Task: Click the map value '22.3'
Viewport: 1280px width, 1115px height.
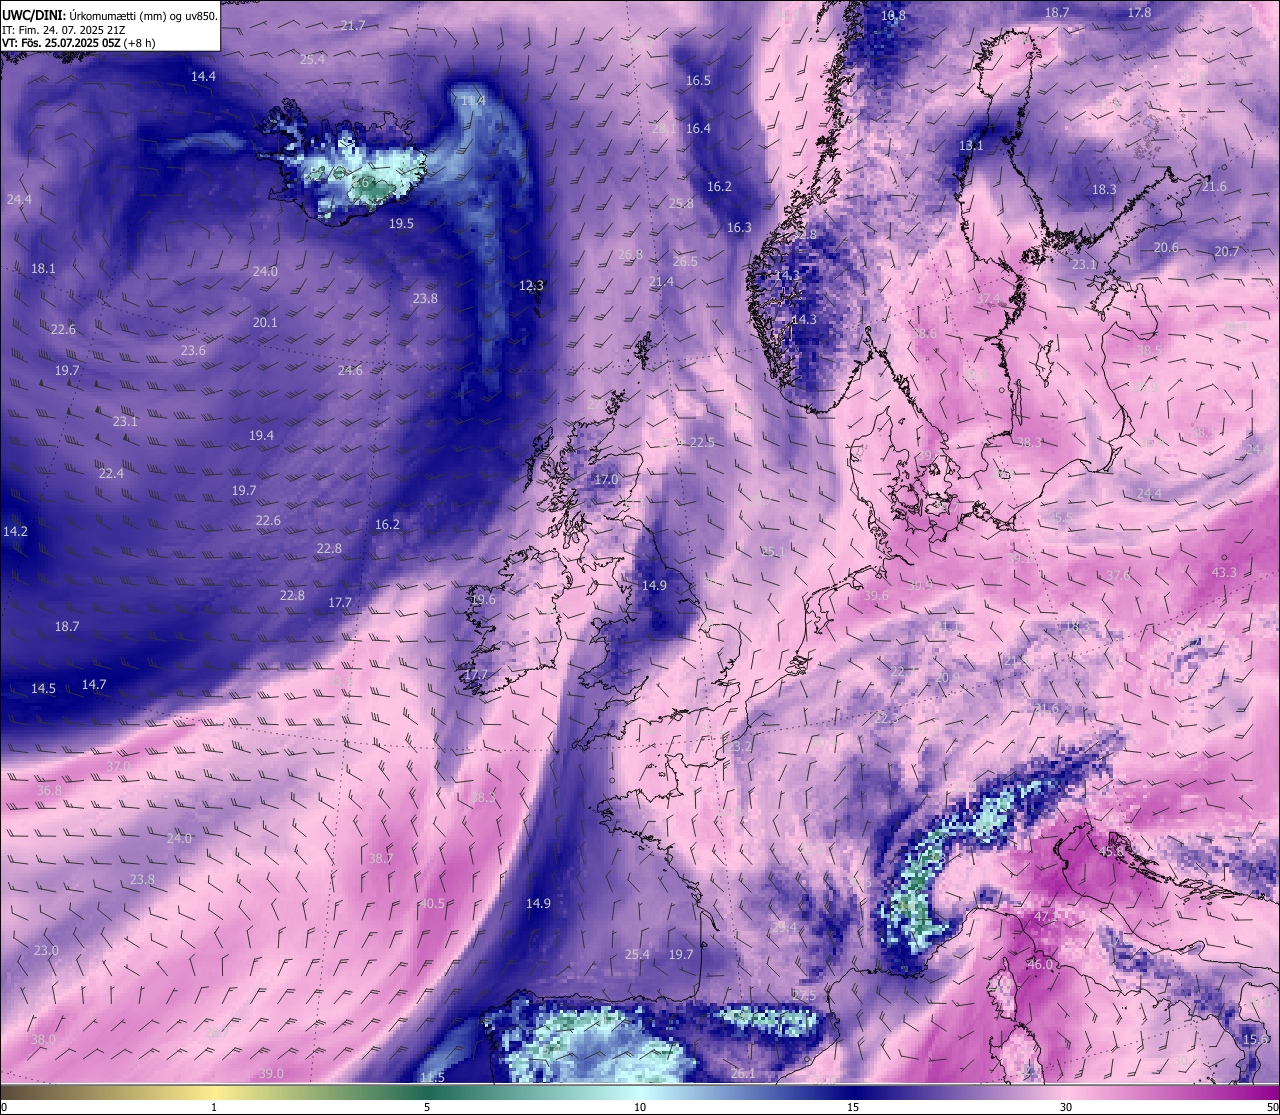Action: click(x=886, y=719)
